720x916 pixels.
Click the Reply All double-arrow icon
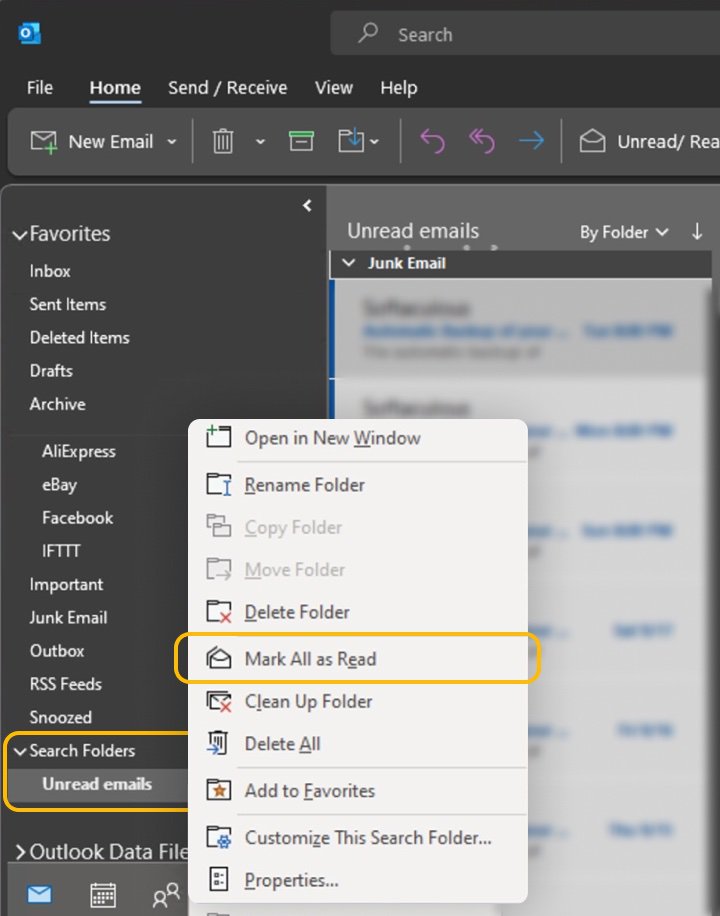click(x=482, y=141)
